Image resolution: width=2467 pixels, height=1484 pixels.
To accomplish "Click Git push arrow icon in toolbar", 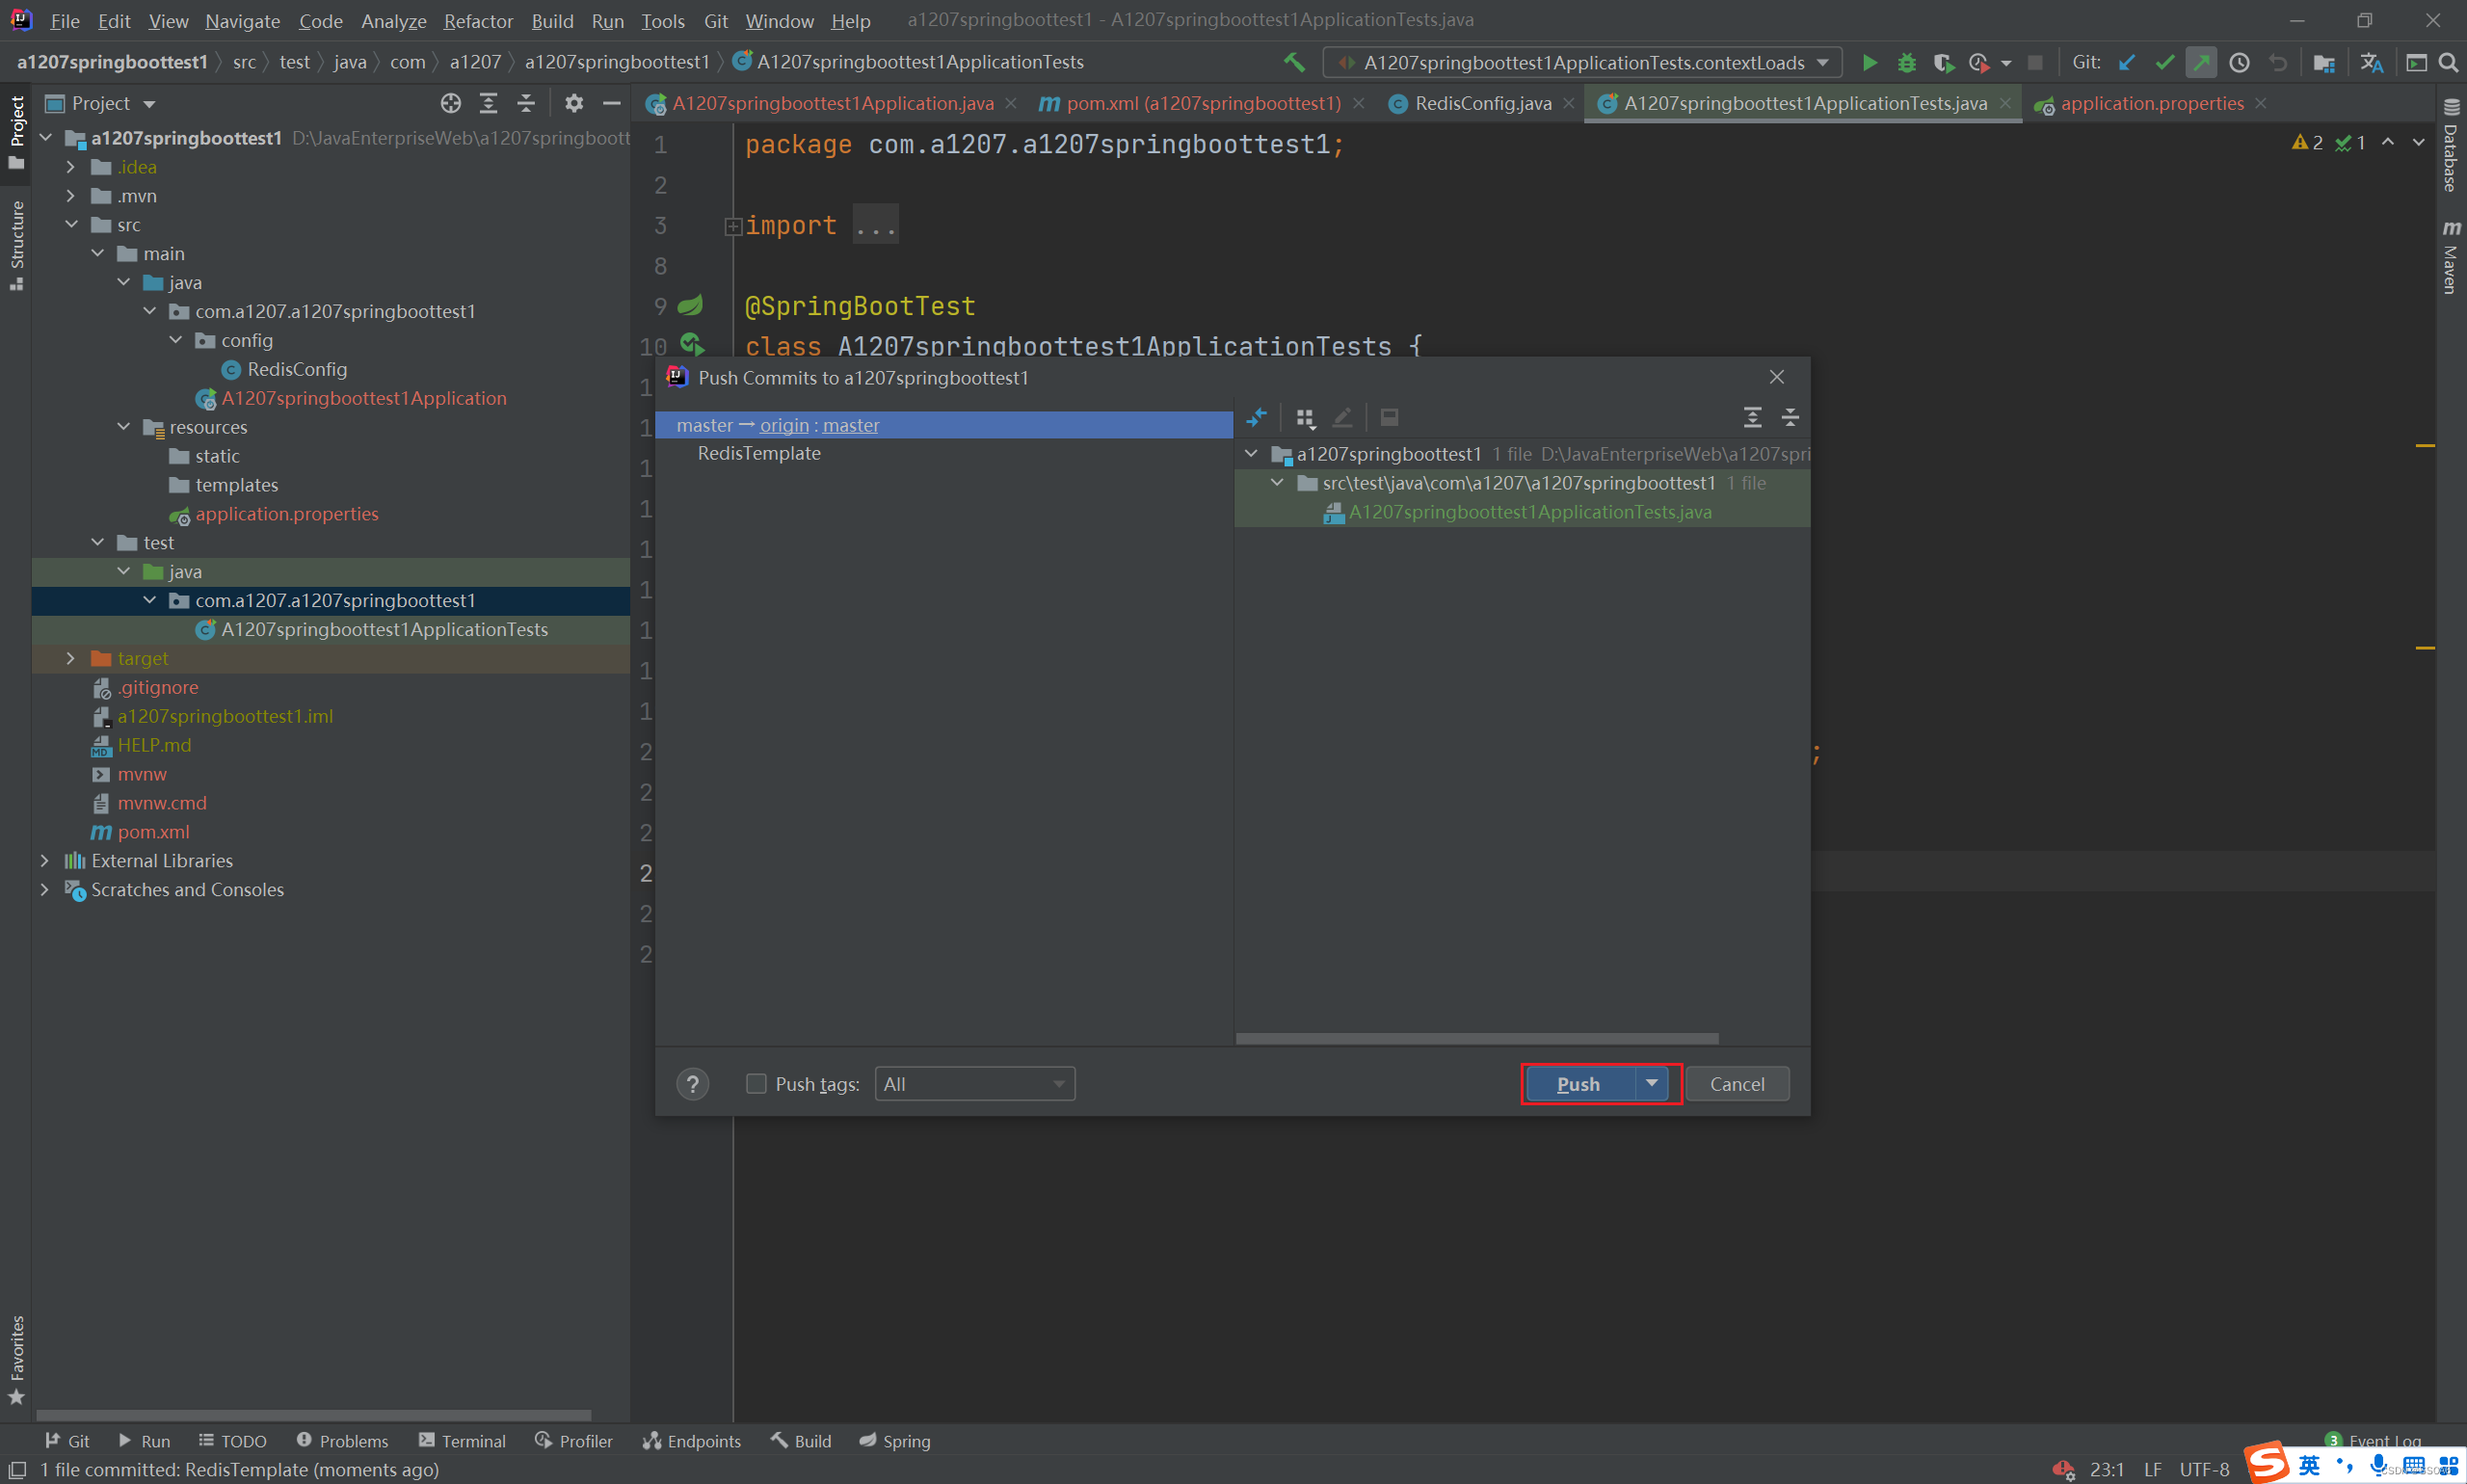I will pyautogui.click(x=2201, y=63).
